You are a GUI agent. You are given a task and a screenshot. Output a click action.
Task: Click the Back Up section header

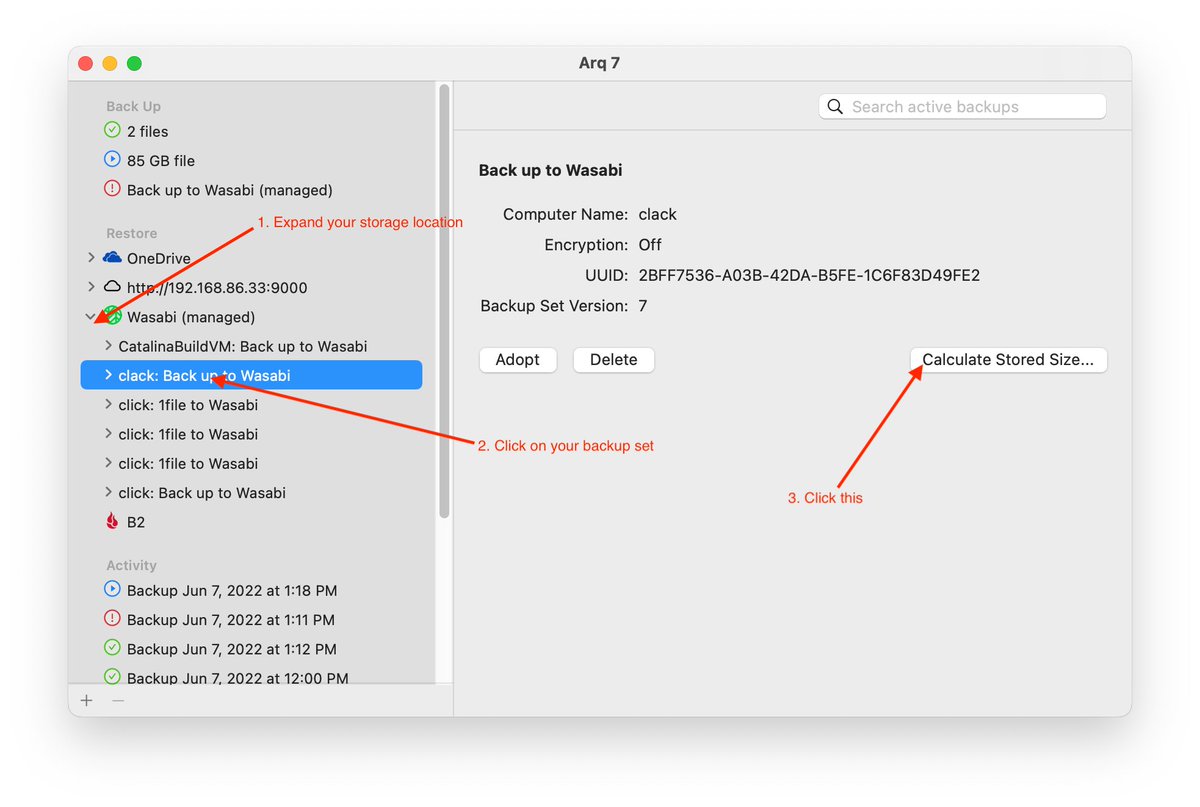point(133,106)
